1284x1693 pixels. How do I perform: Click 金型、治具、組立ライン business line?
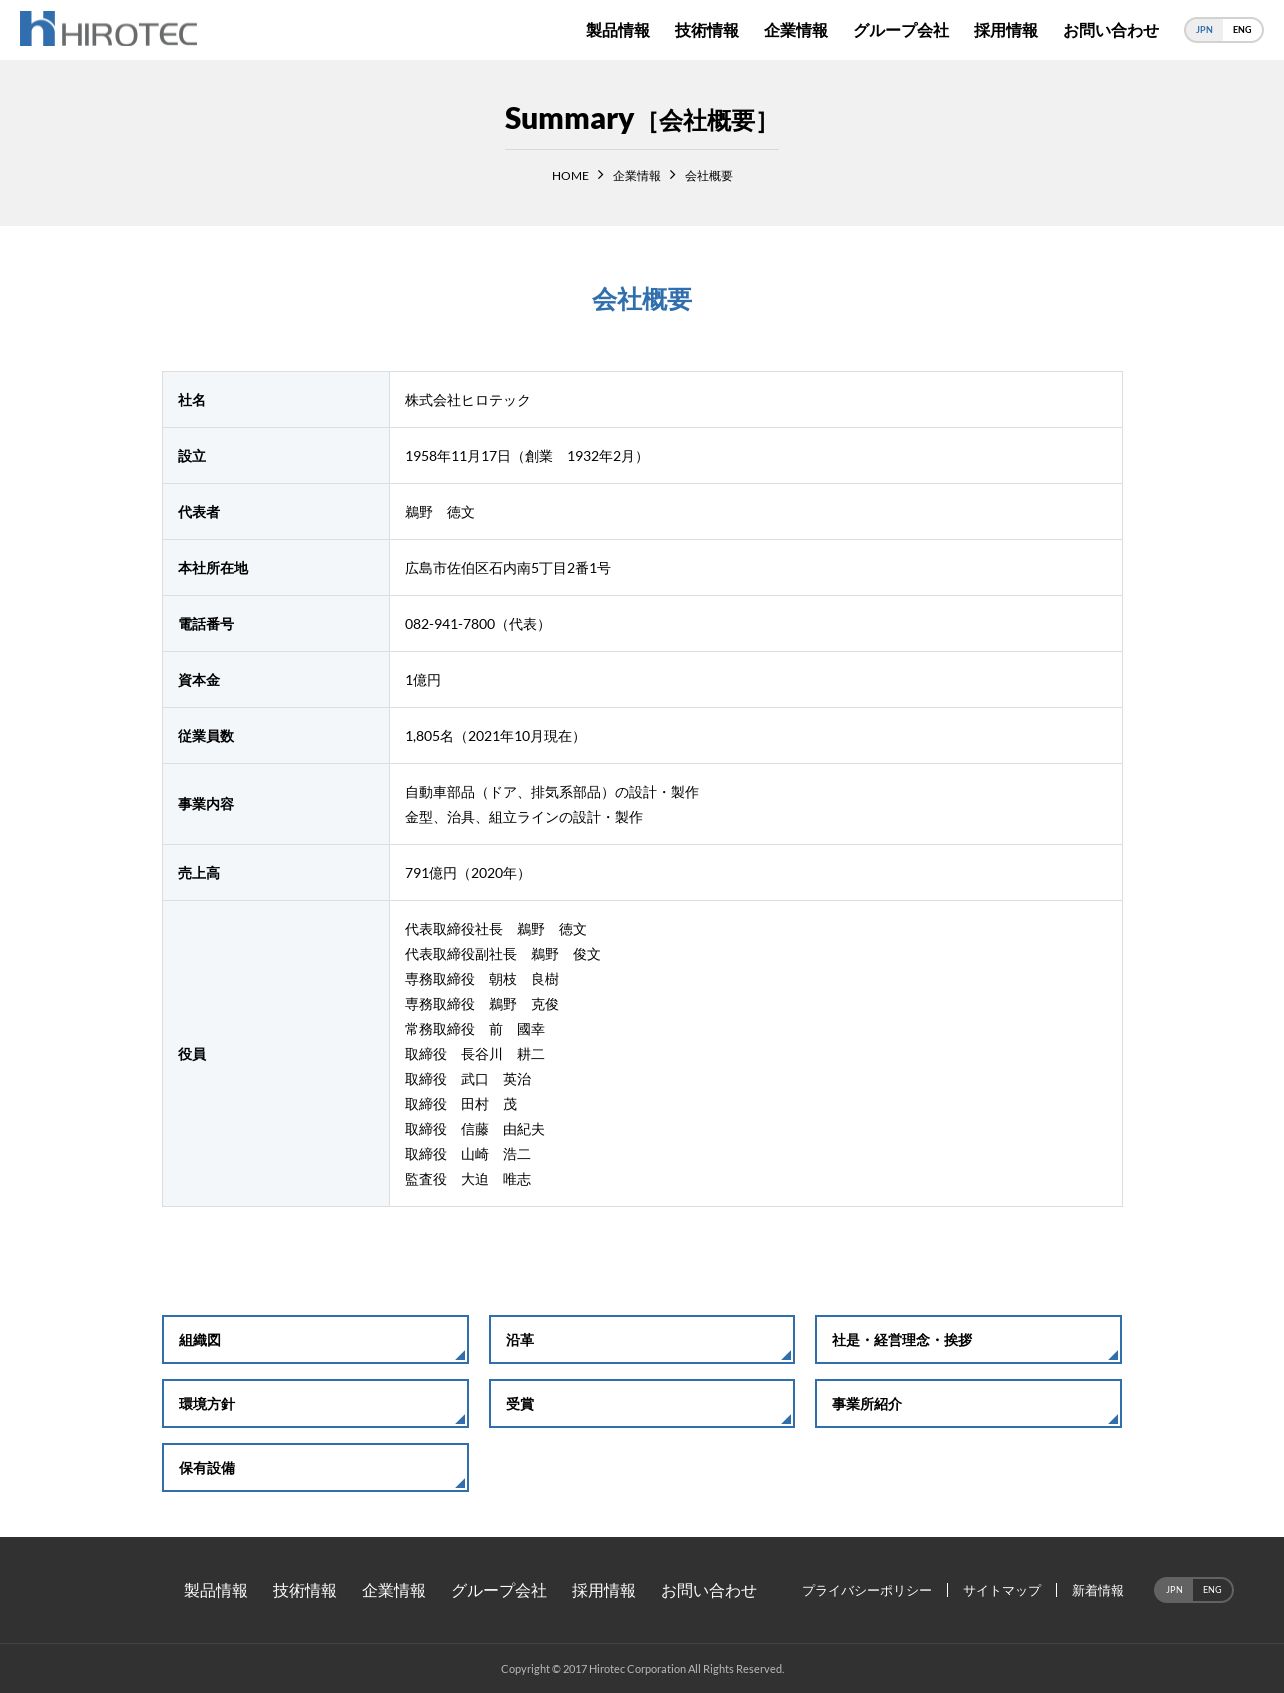click(524, 817)
